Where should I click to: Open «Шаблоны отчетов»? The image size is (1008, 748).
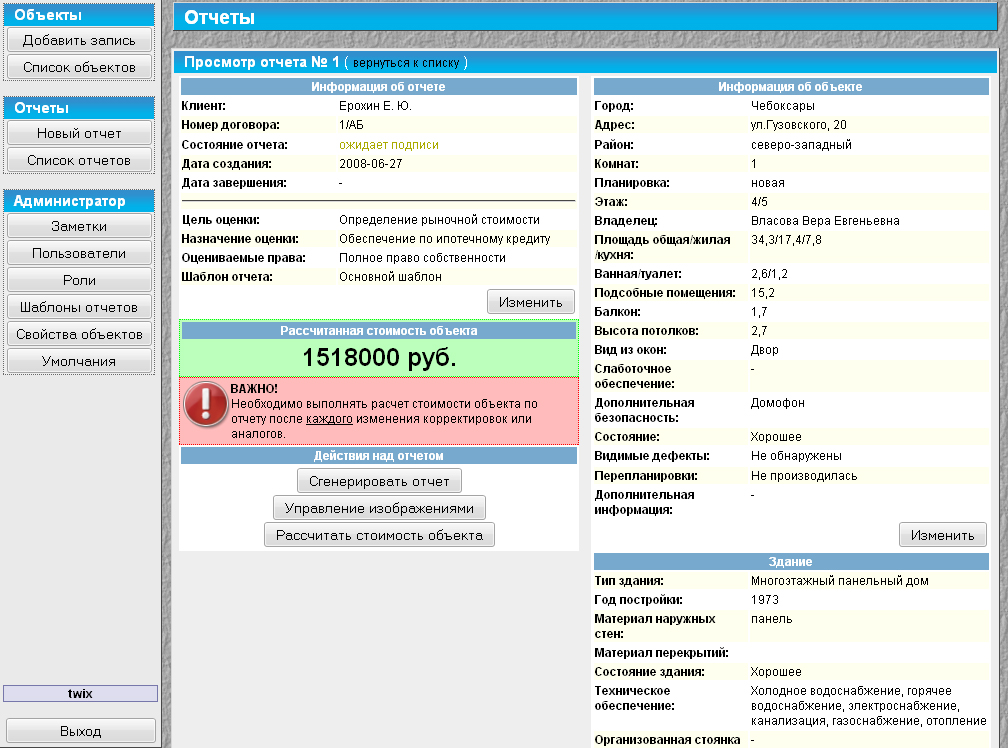point(79,306)
